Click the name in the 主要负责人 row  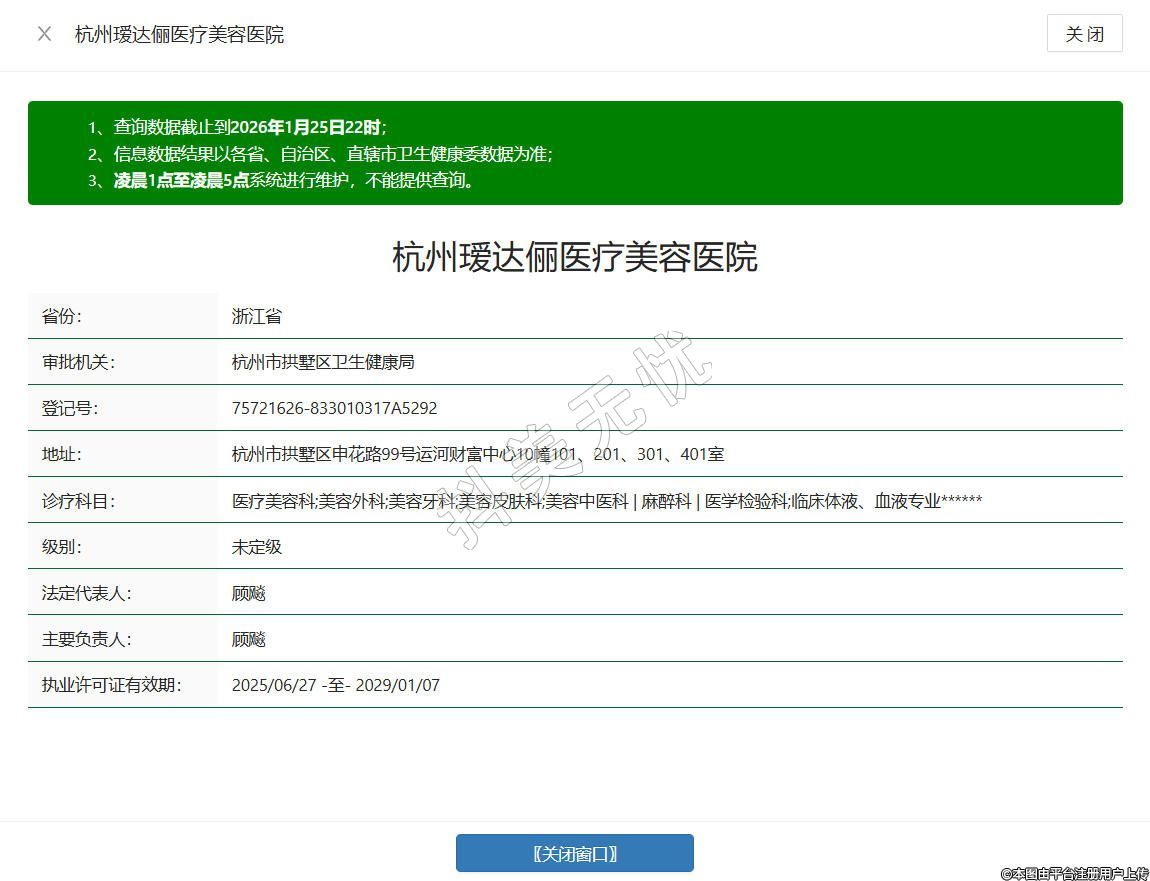click(x=249, y=639)
